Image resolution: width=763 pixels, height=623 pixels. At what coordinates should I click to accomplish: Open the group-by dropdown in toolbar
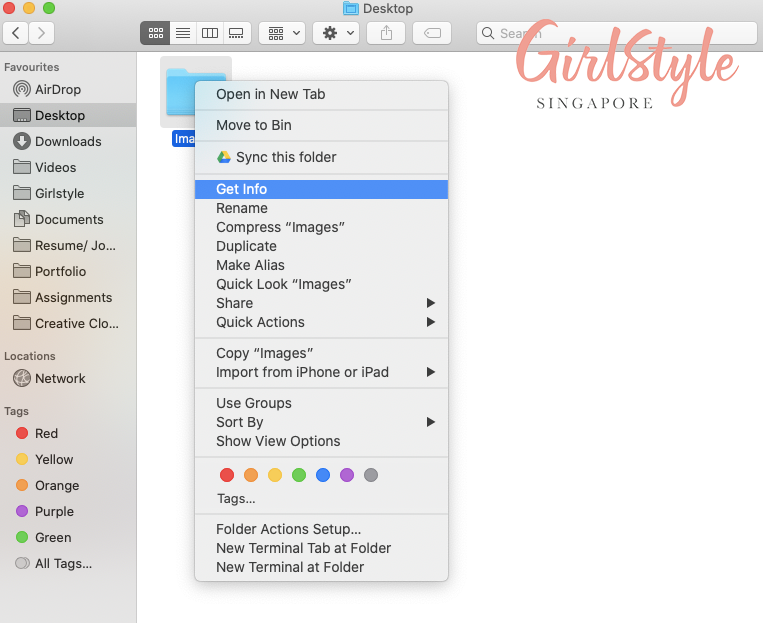pyautogui.click(x=282, y=33)
